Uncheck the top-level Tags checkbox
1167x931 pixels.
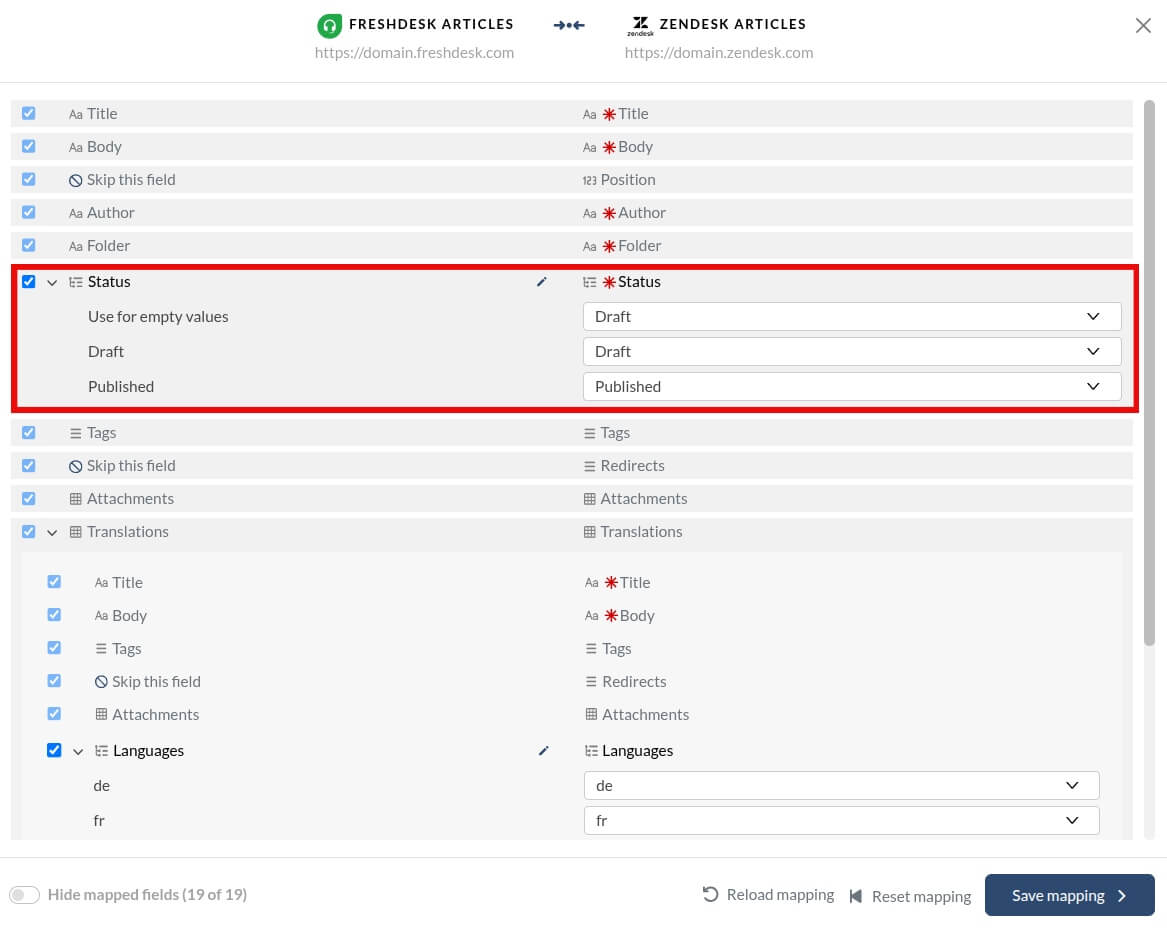28,432
